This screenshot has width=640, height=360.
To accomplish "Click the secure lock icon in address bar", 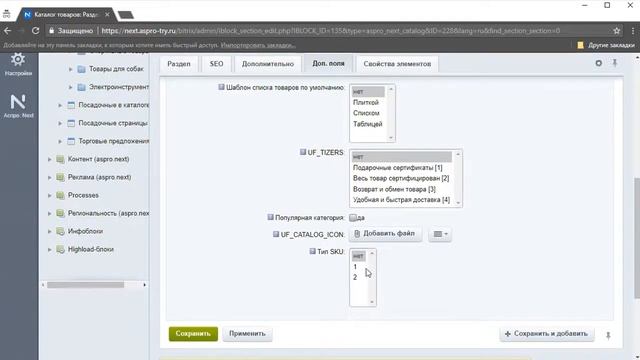I will click(51, 31).
